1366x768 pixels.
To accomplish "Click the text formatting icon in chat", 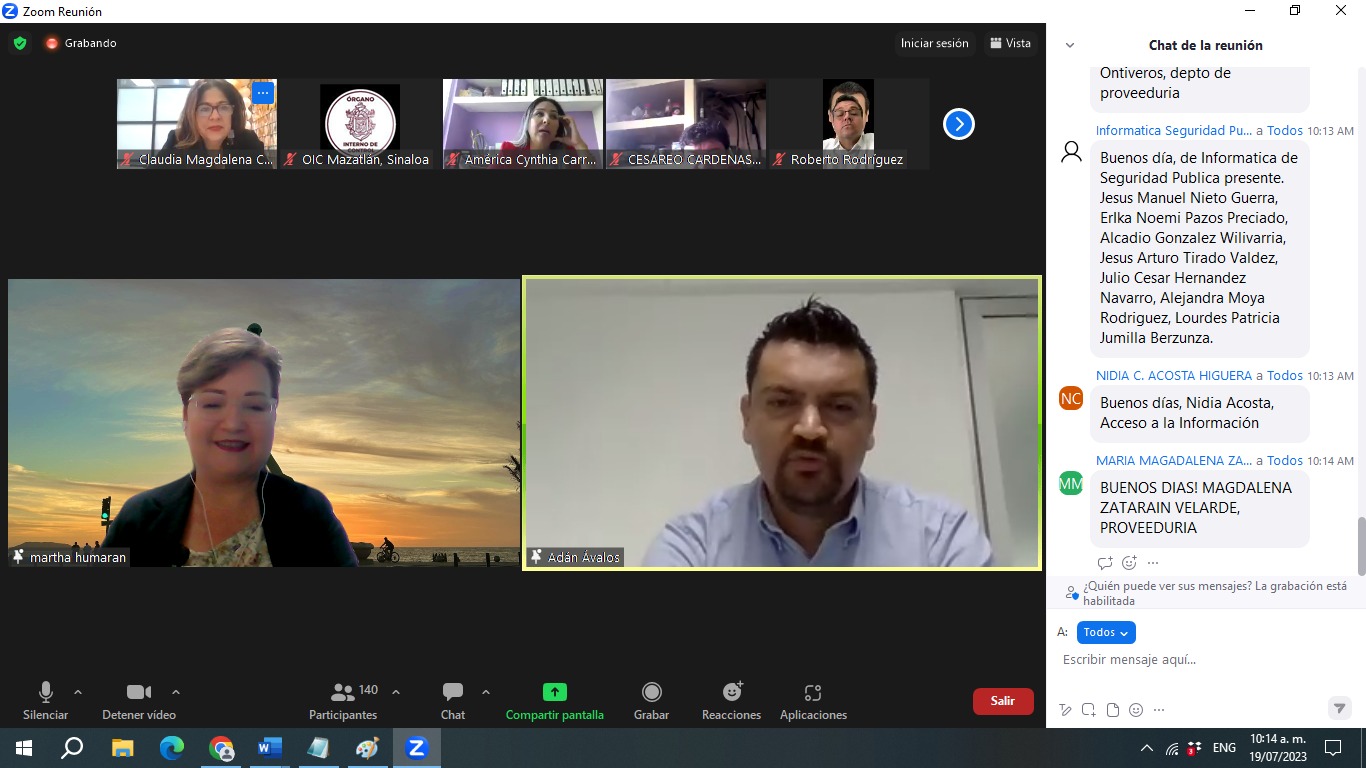I will click(1066, 710).
